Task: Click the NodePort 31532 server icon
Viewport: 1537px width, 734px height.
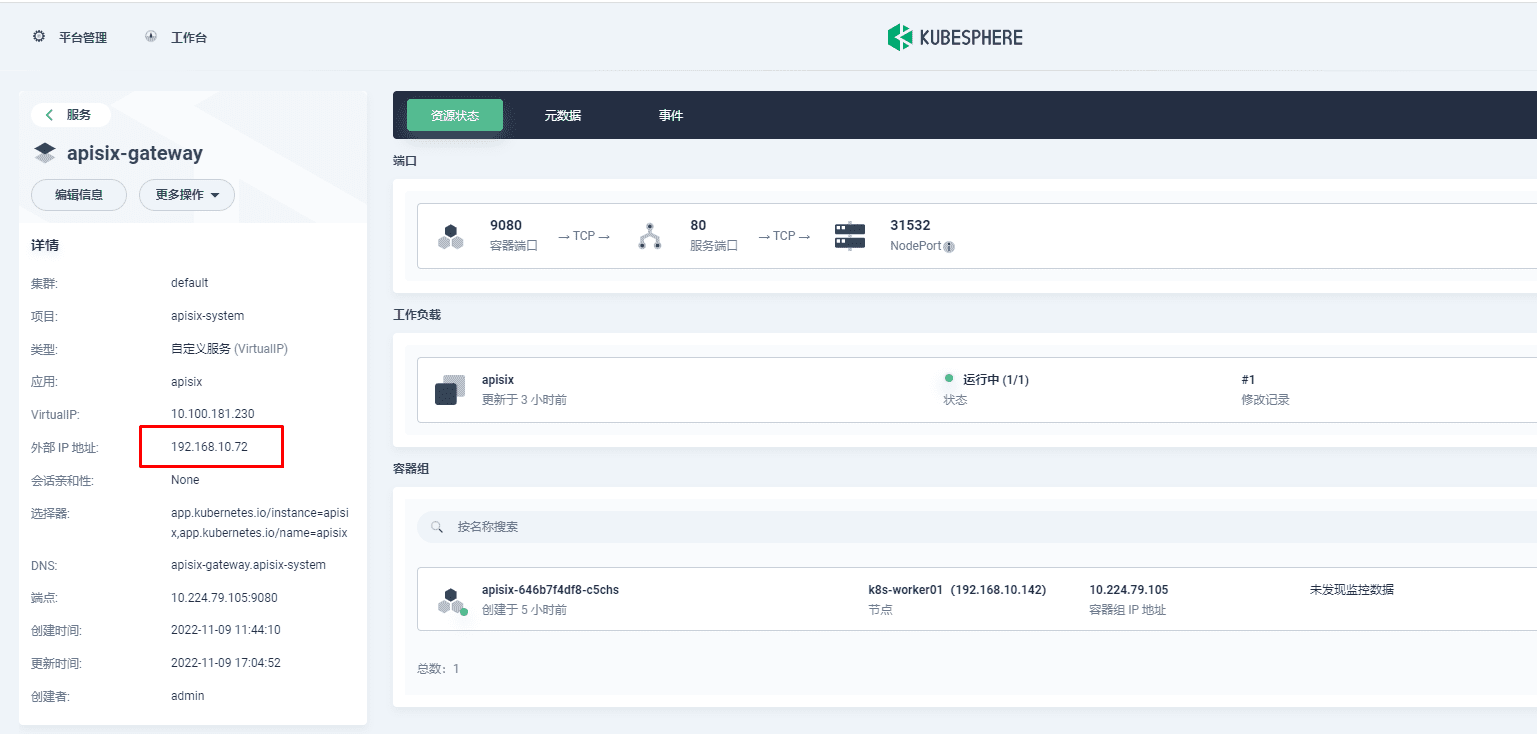Action: click(x=850, y=237)
